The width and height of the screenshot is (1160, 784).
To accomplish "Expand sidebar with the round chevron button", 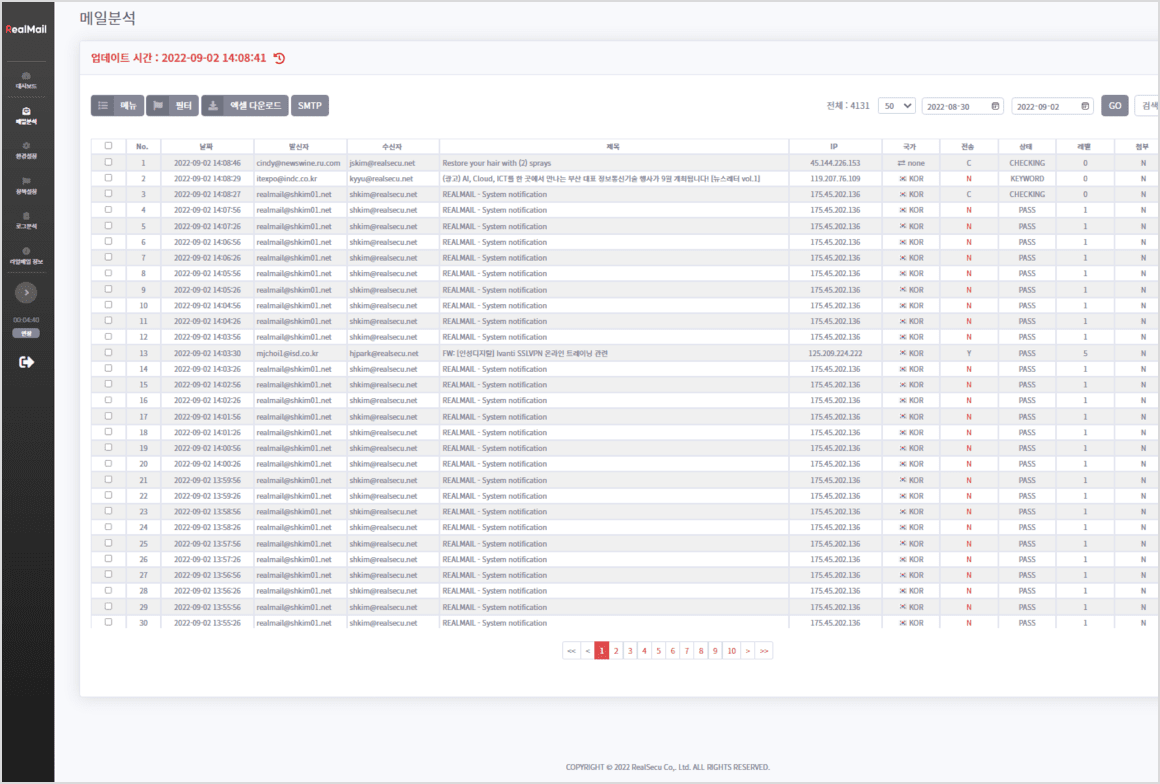I will click(x=26, y=293).
